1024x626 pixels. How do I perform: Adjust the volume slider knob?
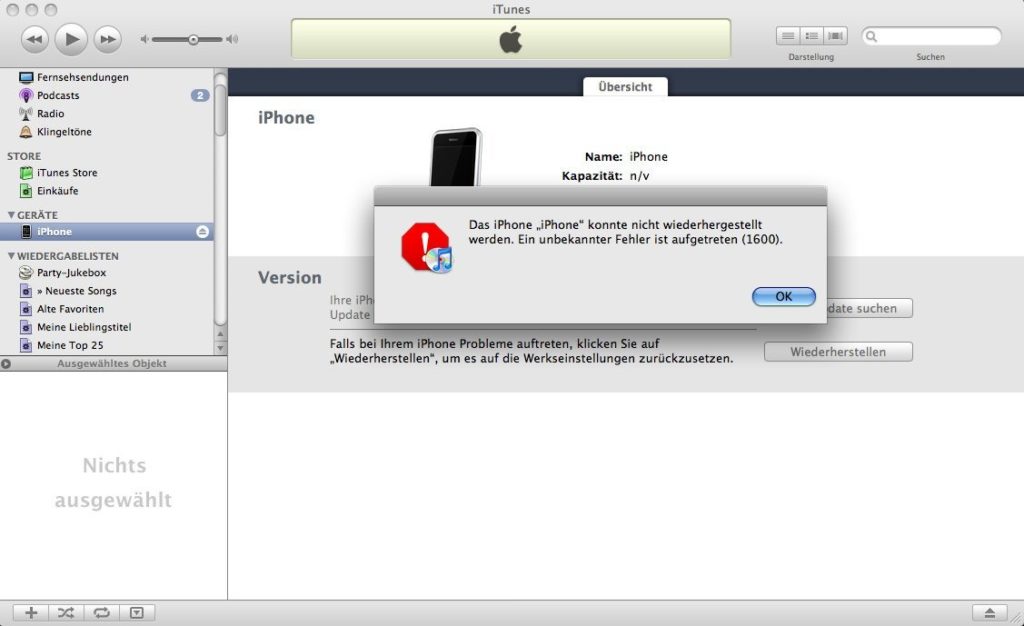[x=193, y=40]
